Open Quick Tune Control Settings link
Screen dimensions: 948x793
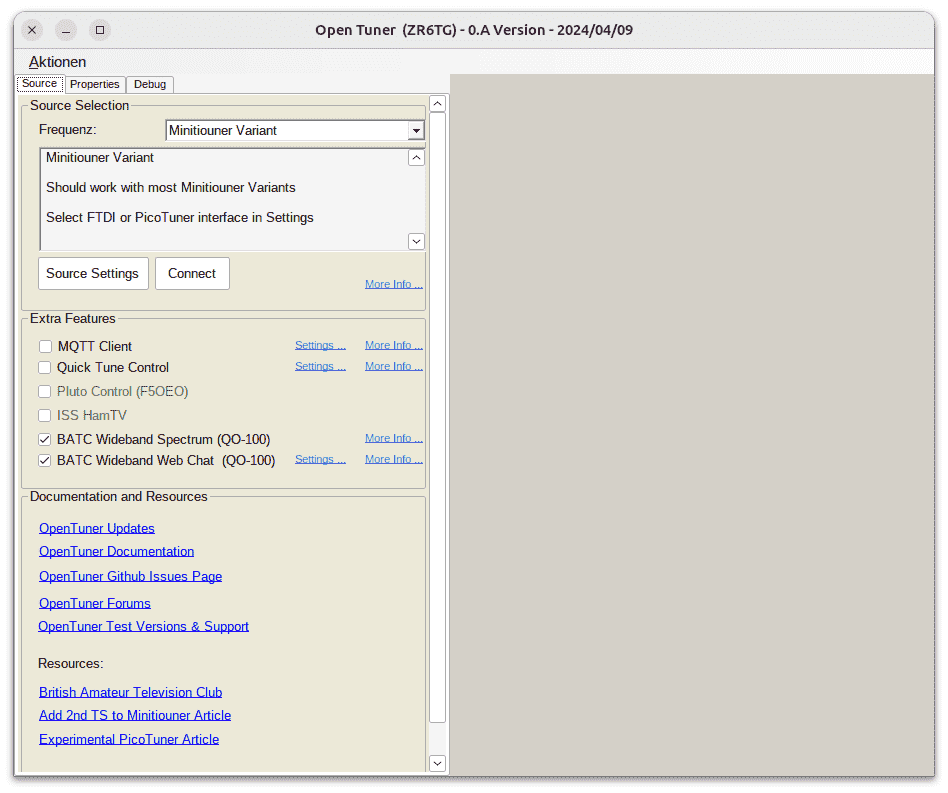point(320,366)
